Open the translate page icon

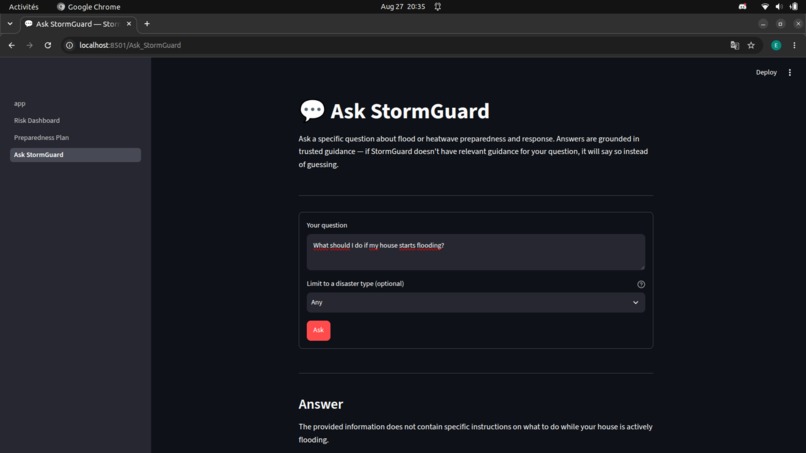[735, 45]
